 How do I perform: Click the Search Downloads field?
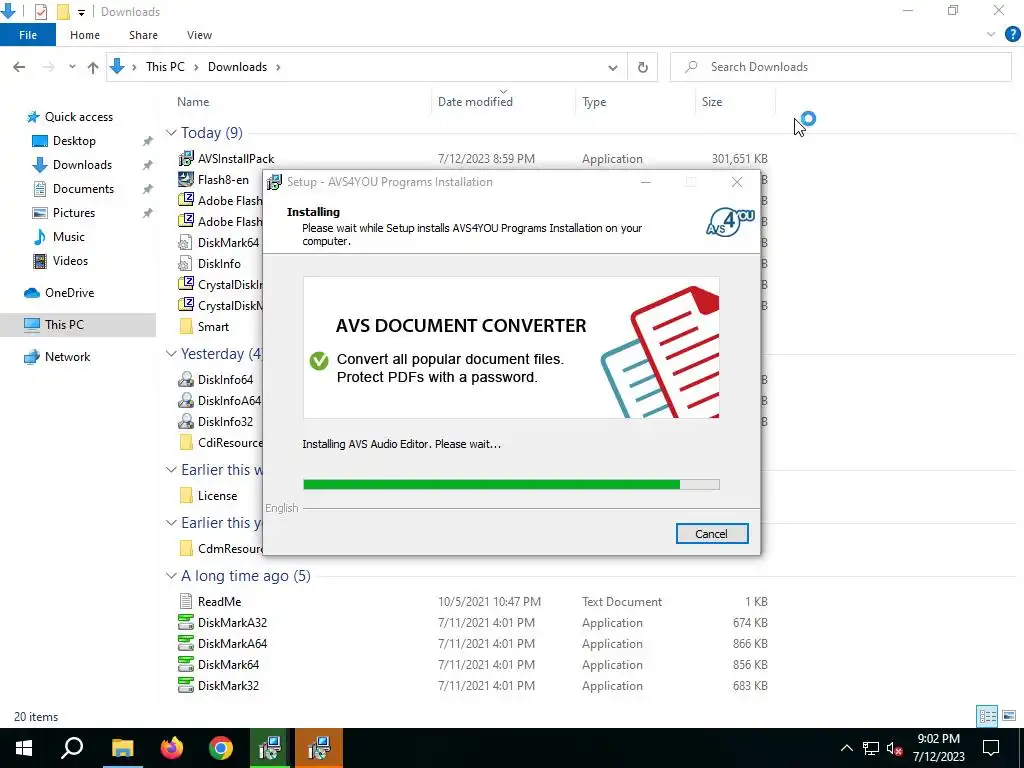[840, 67]
